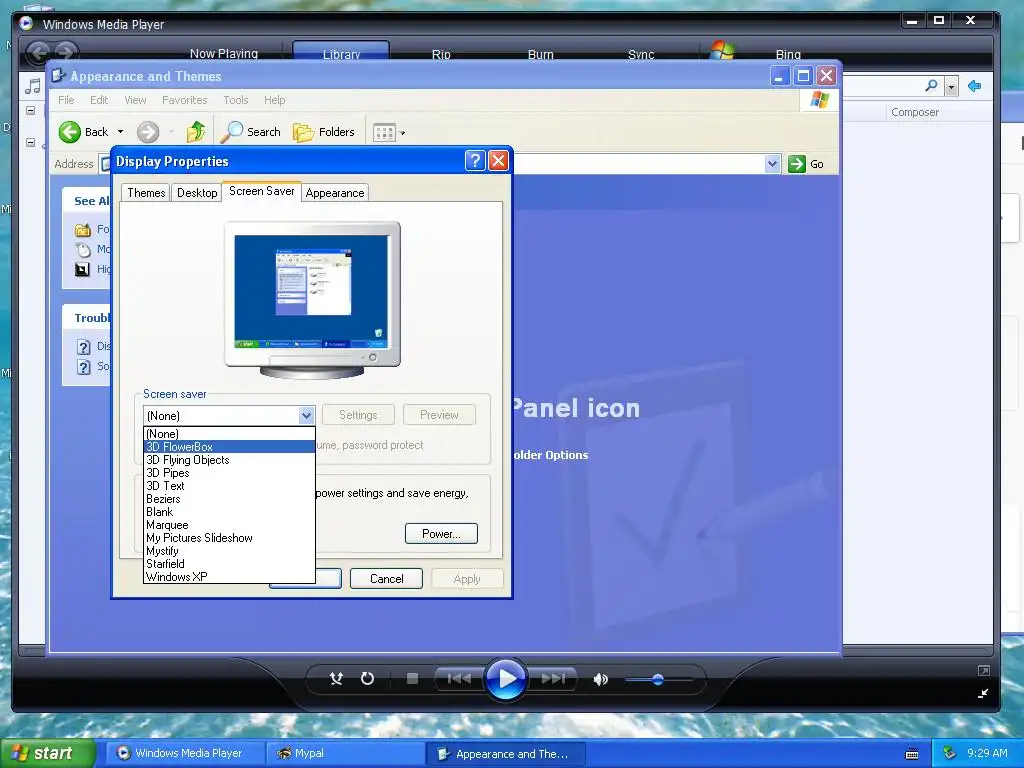This screenshot has width=1024, height=768.
Task: Select Mystify screen saver
Action: coord(229,551)
